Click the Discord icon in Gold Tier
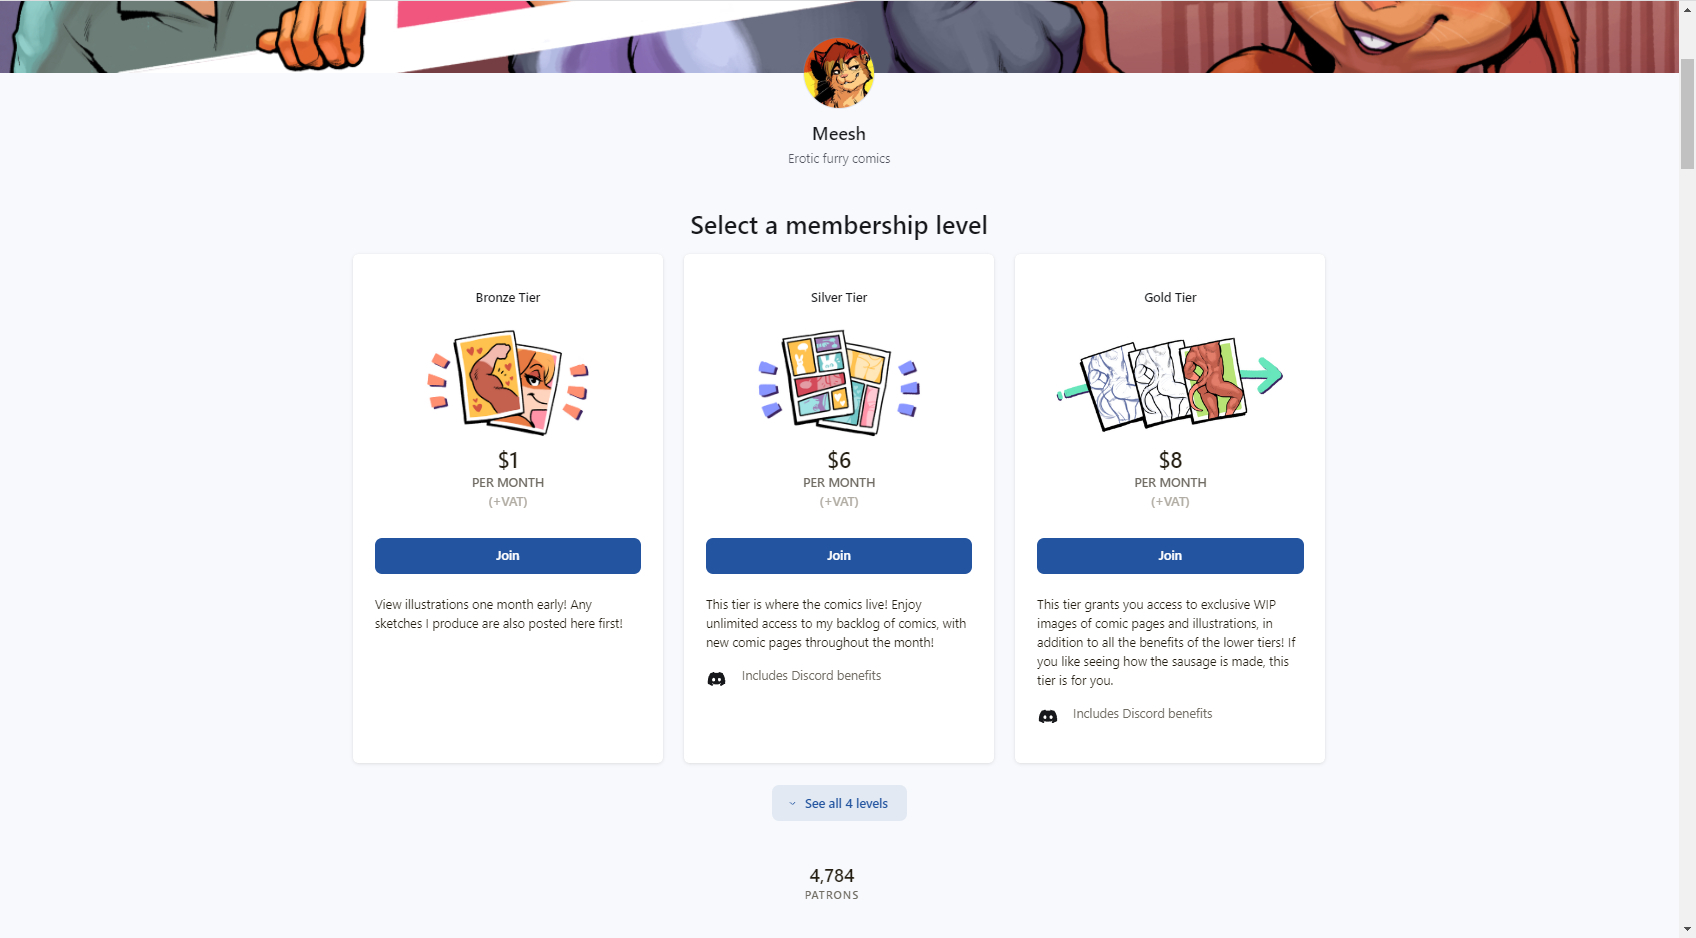 tap(1047, 717)
